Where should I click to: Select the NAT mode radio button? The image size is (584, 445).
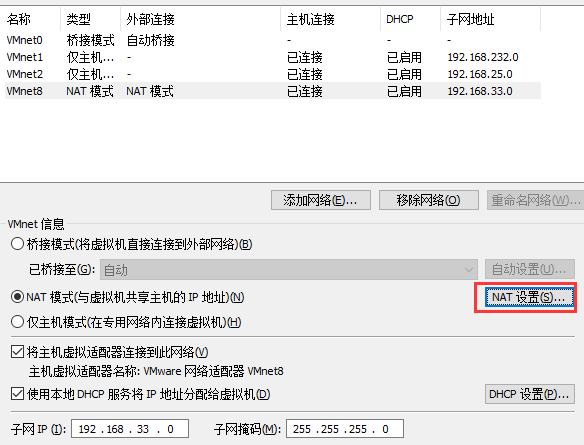click(17, 297)
